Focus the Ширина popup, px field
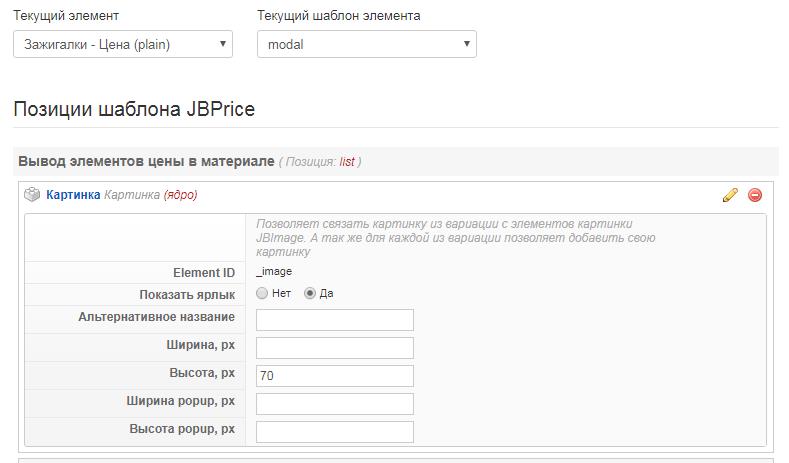The height and width of the screenshot is (463, 789). click(x=335, y=404)
